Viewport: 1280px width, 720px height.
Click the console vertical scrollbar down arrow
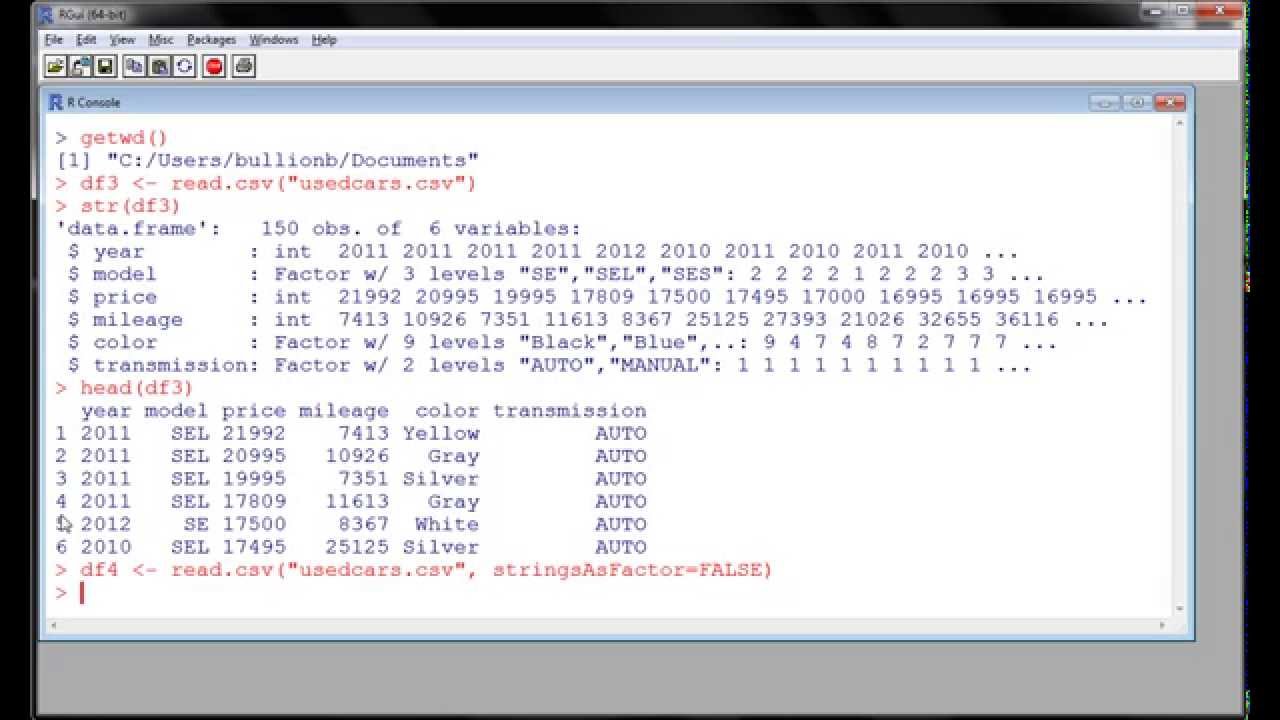click(1180, 608)
